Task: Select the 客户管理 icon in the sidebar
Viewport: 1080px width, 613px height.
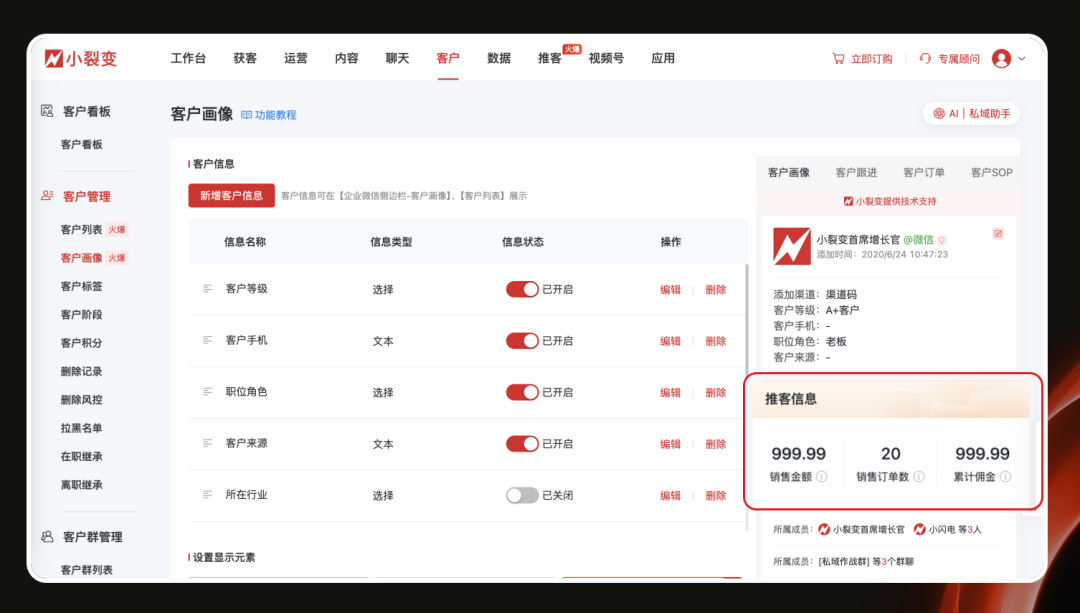Action: pyautogui.click(x=47, y=196)
